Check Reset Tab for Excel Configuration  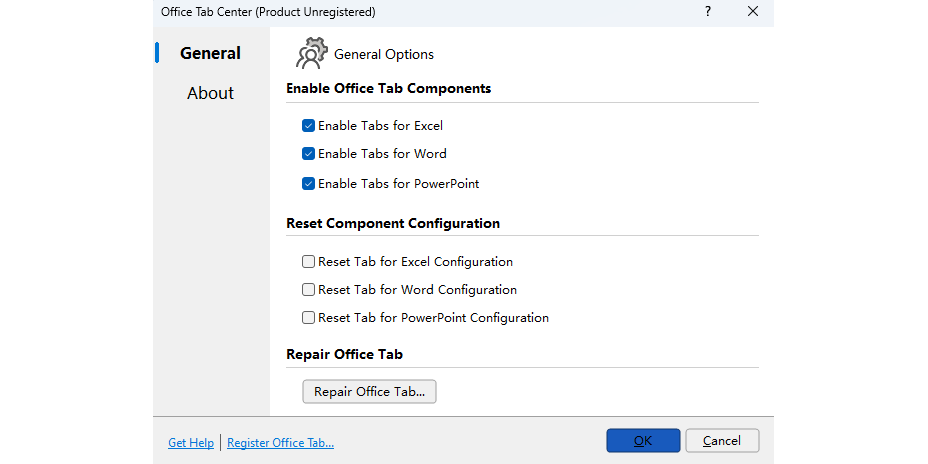[x=309, y=262]
